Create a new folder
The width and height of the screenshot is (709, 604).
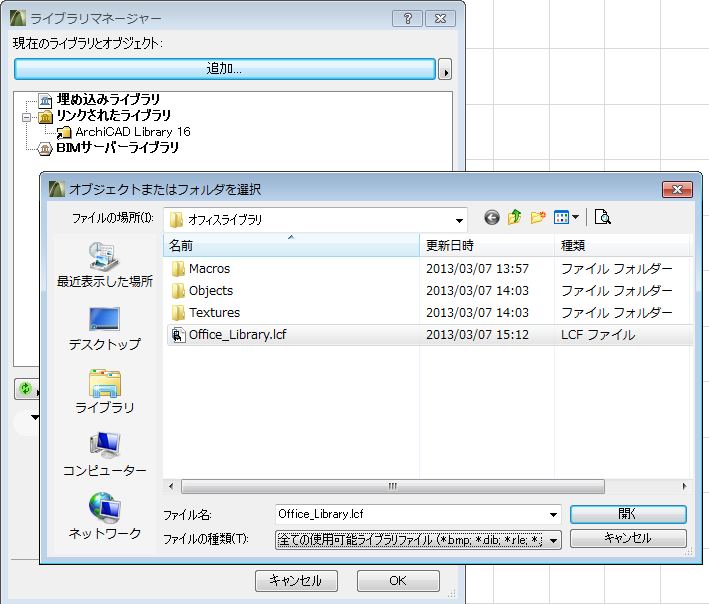click(538, 218)
